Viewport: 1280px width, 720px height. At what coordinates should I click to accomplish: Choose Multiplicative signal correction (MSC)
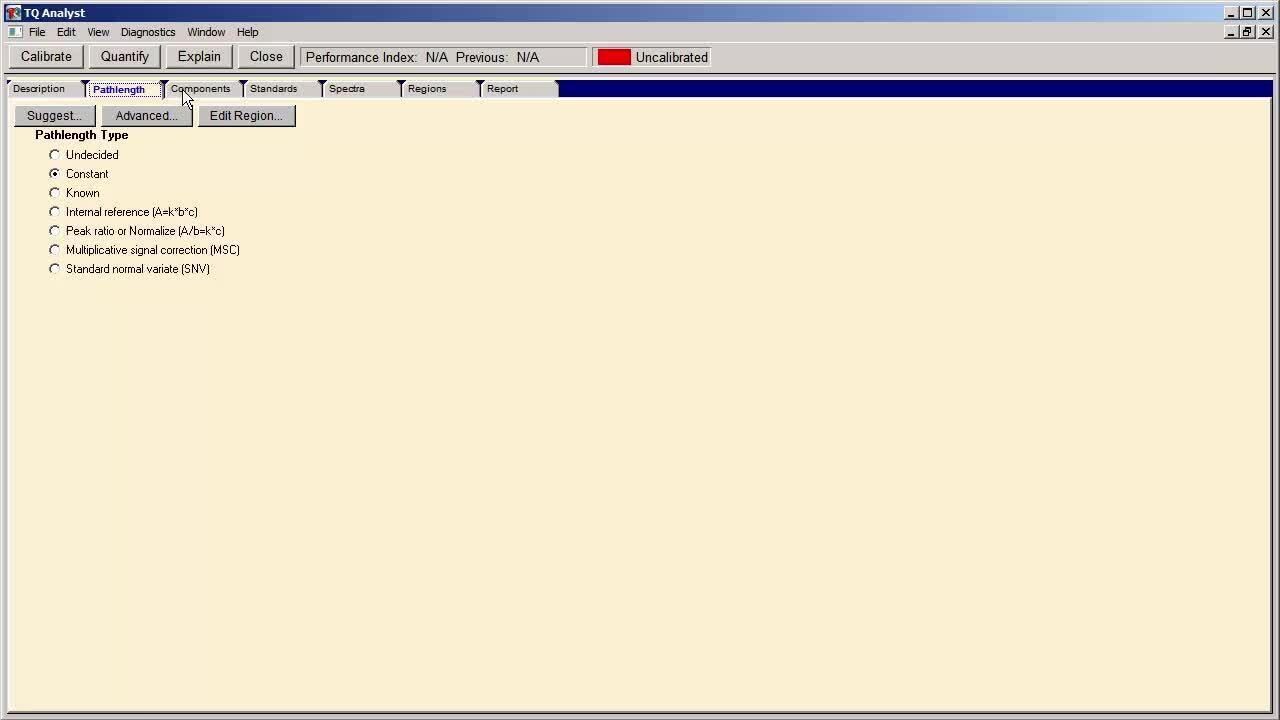(55, 250)
